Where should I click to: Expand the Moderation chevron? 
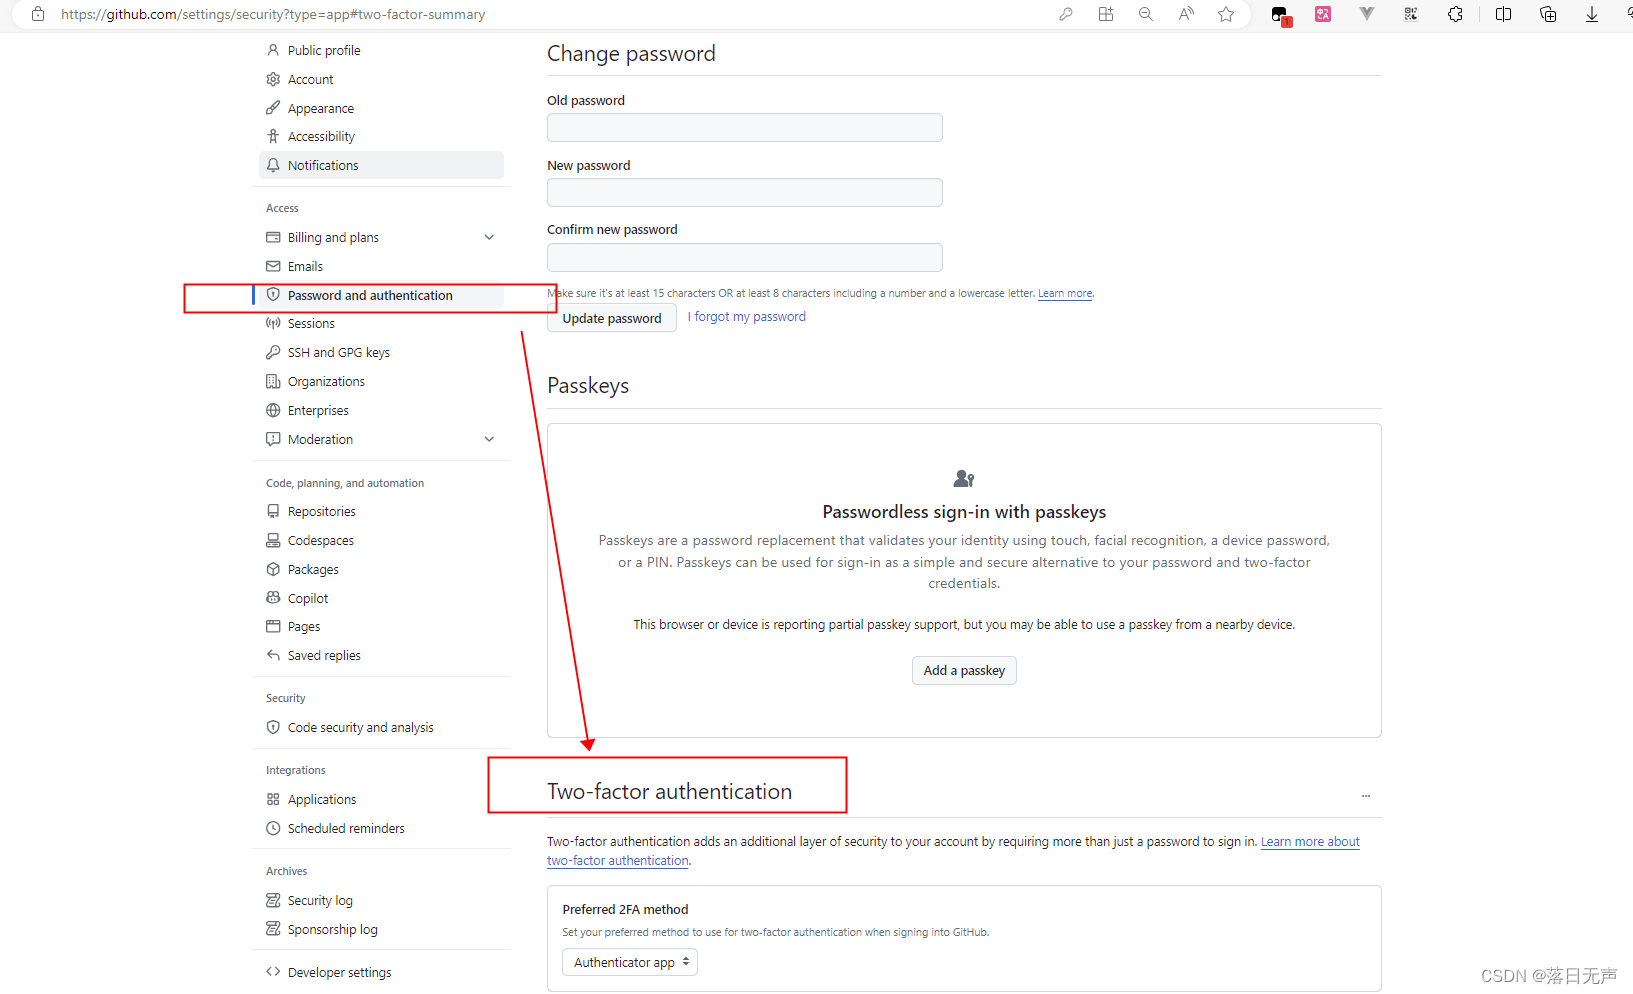click(x=489, y=439)
